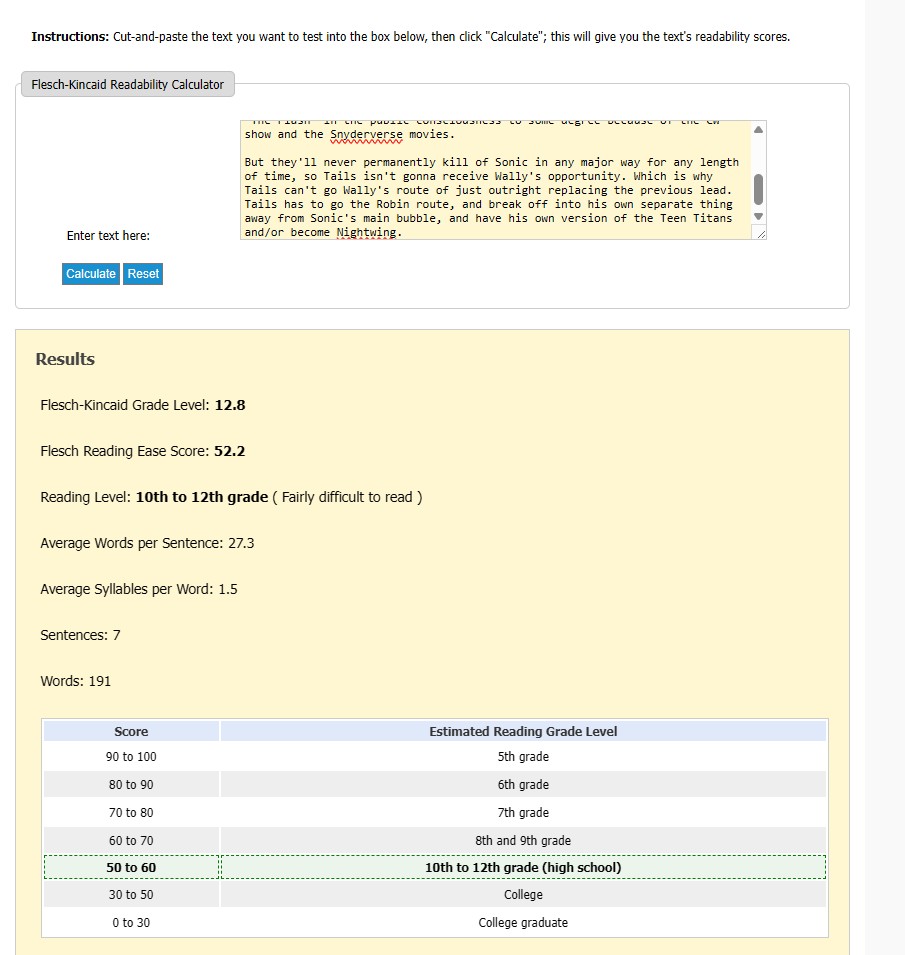Click the textarea resize handle corner
This screenshot has height=955, width=905.
click(x=760, y=233)
